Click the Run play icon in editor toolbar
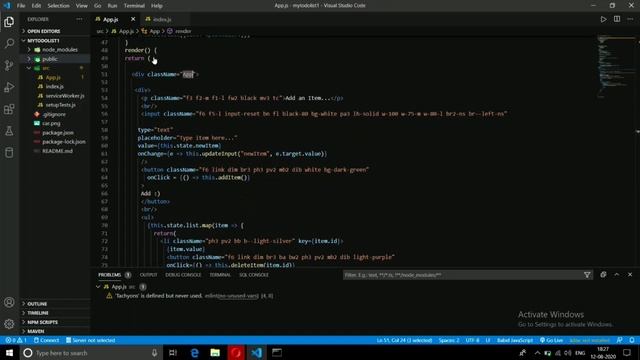Screen dimensions: 640x360 [x=603, y=19]
